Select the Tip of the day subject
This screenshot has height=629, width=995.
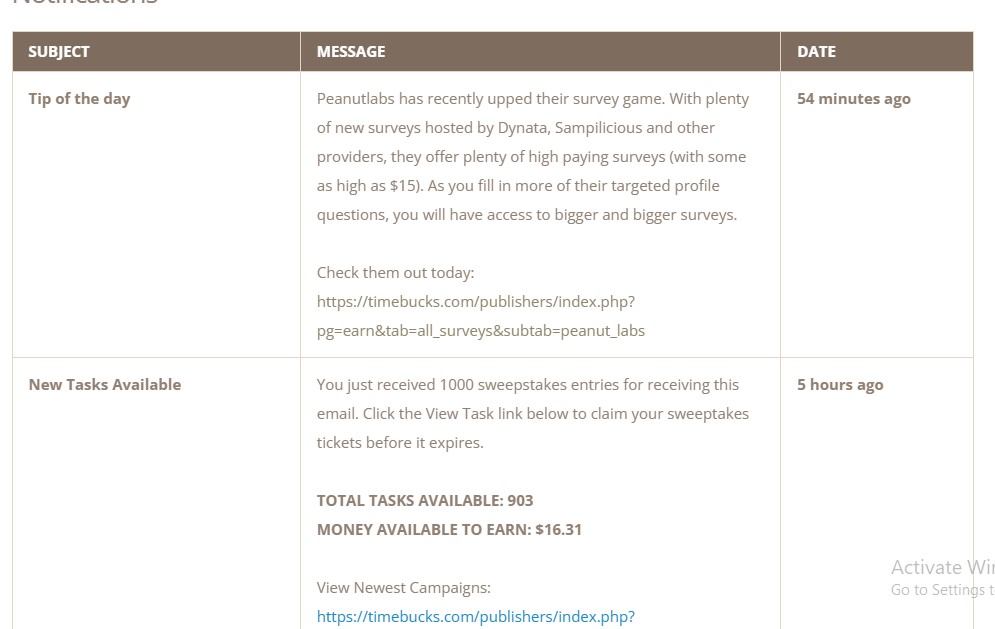[79, 99]
